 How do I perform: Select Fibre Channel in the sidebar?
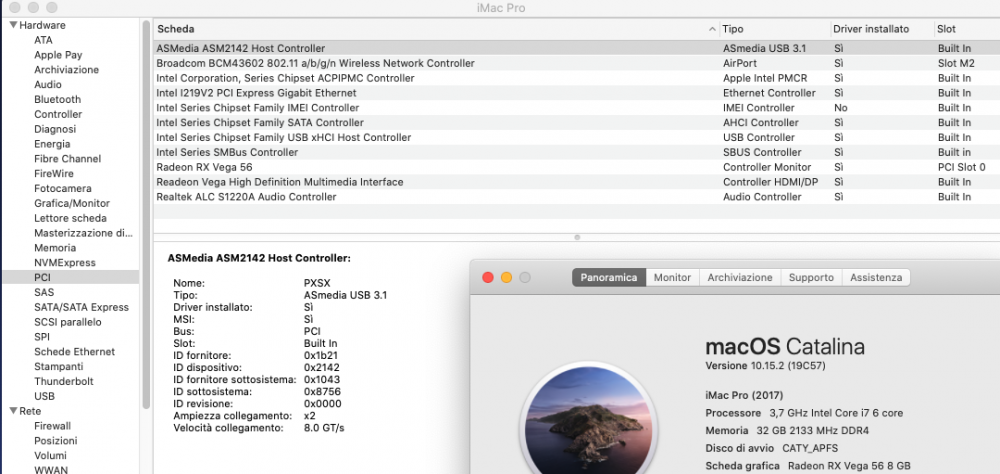pos(68,159)
